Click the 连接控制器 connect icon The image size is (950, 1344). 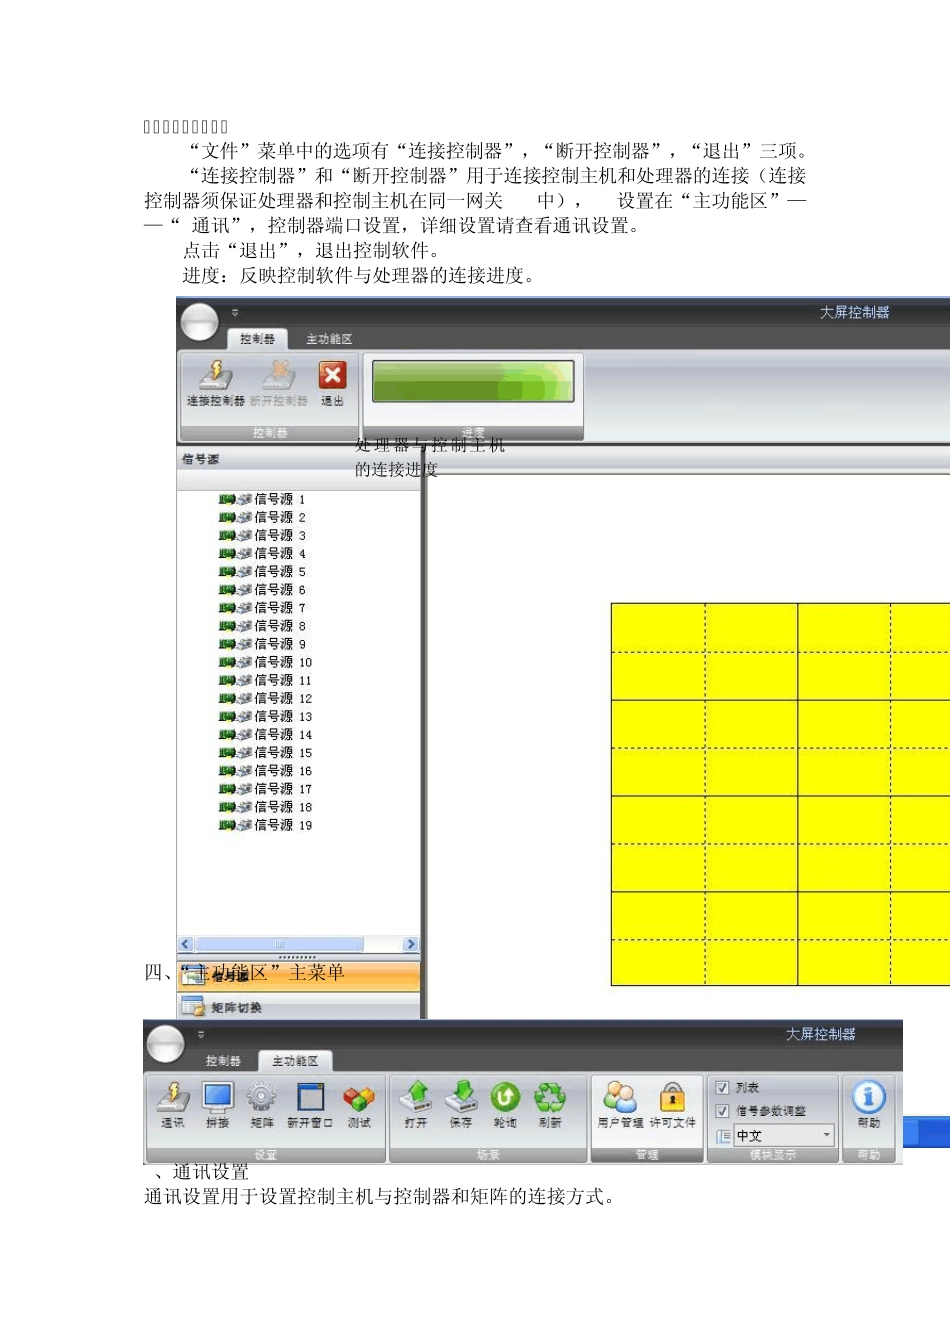(215, 375)
